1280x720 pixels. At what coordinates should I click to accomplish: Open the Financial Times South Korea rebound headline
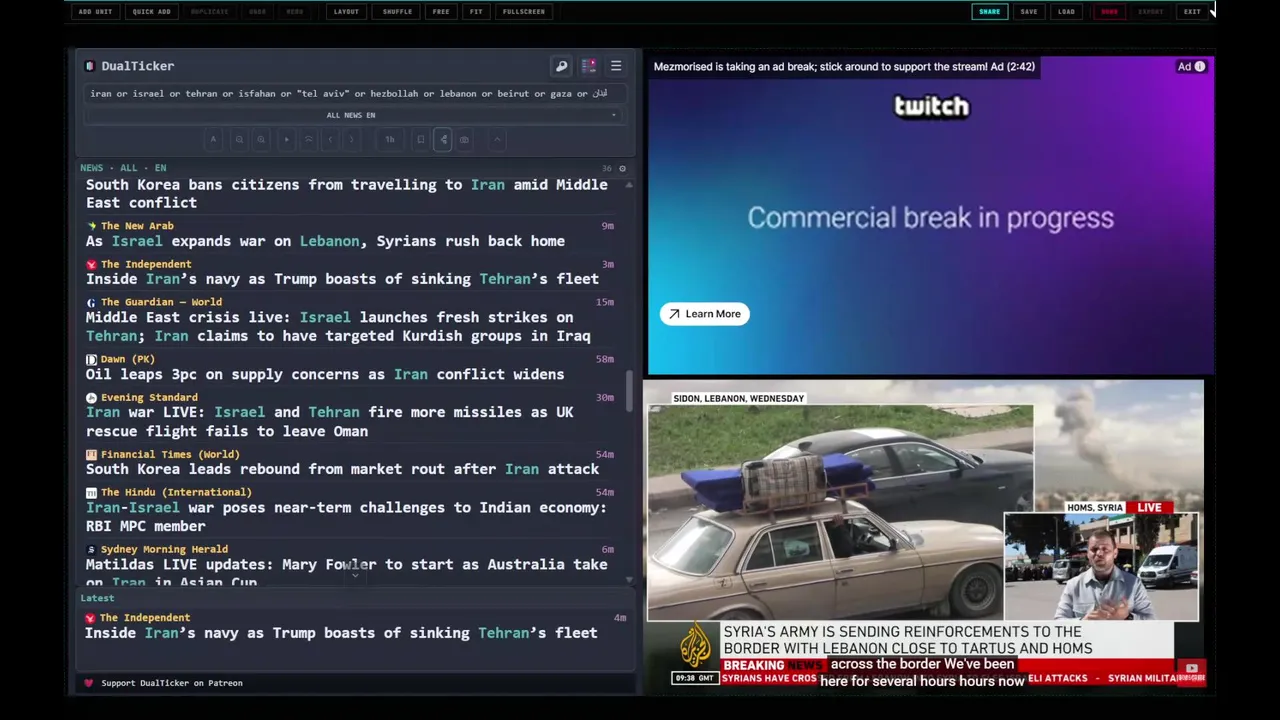pos(342,469)
